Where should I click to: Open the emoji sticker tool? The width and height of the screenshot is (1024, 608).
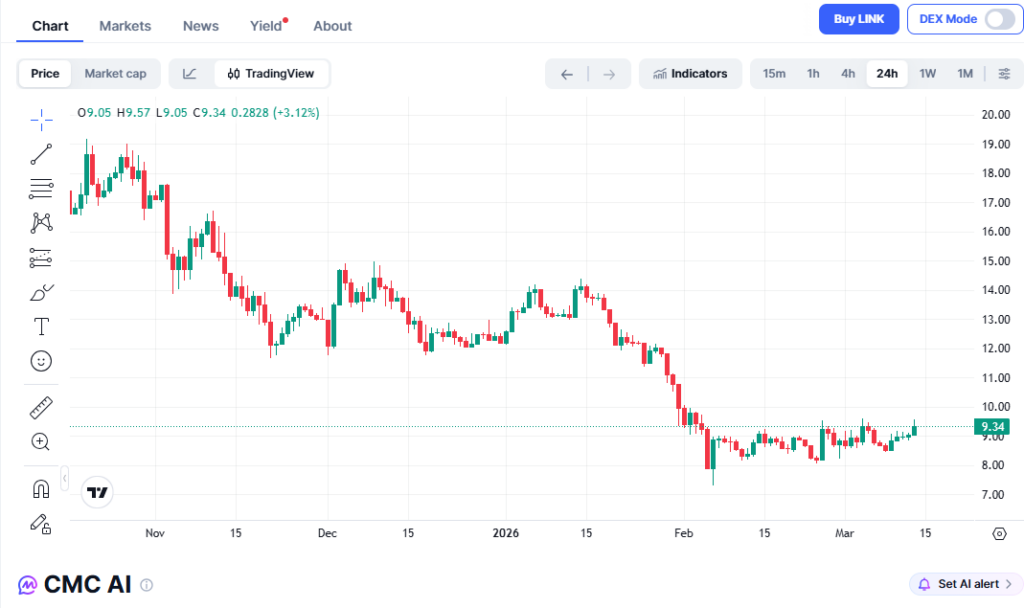(41, 361)
